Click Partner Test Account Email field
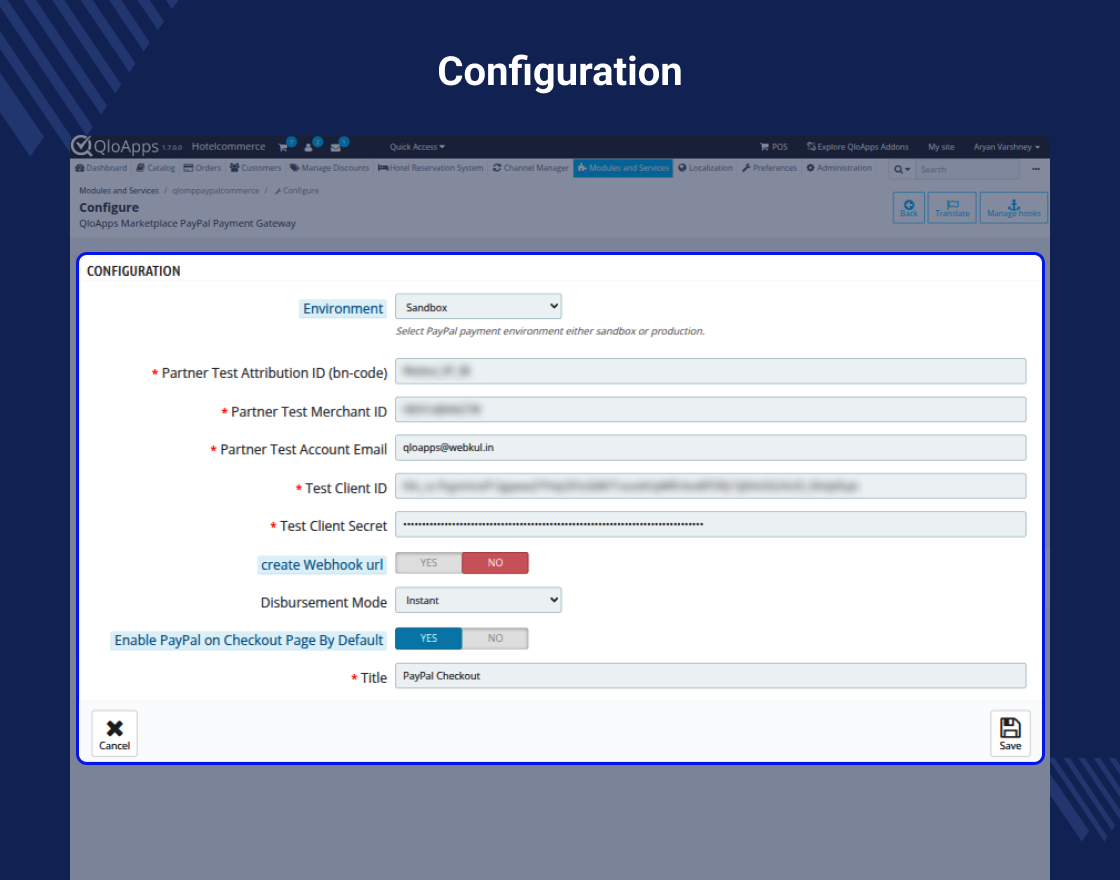The image size is (1120, 880). tap(711, 448)
